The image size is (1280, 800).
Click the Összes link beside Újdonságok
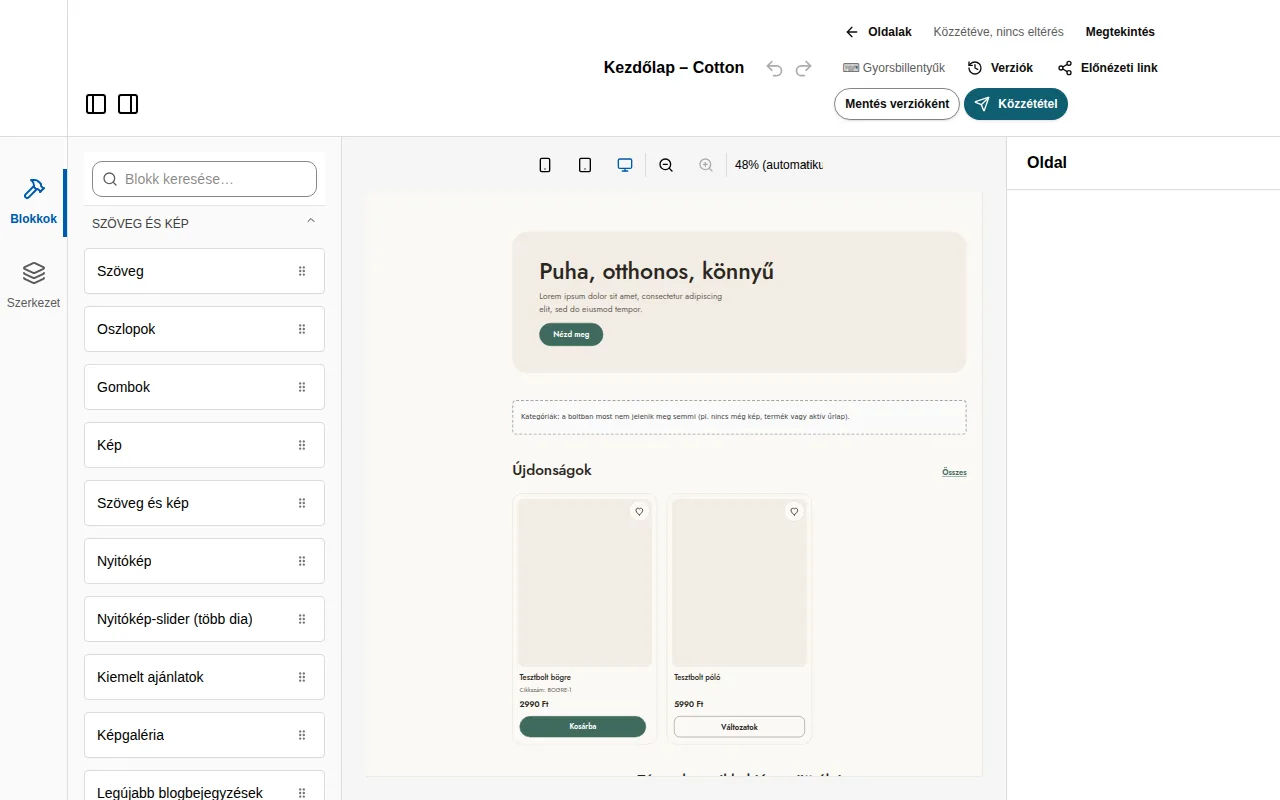click(954, 472)
